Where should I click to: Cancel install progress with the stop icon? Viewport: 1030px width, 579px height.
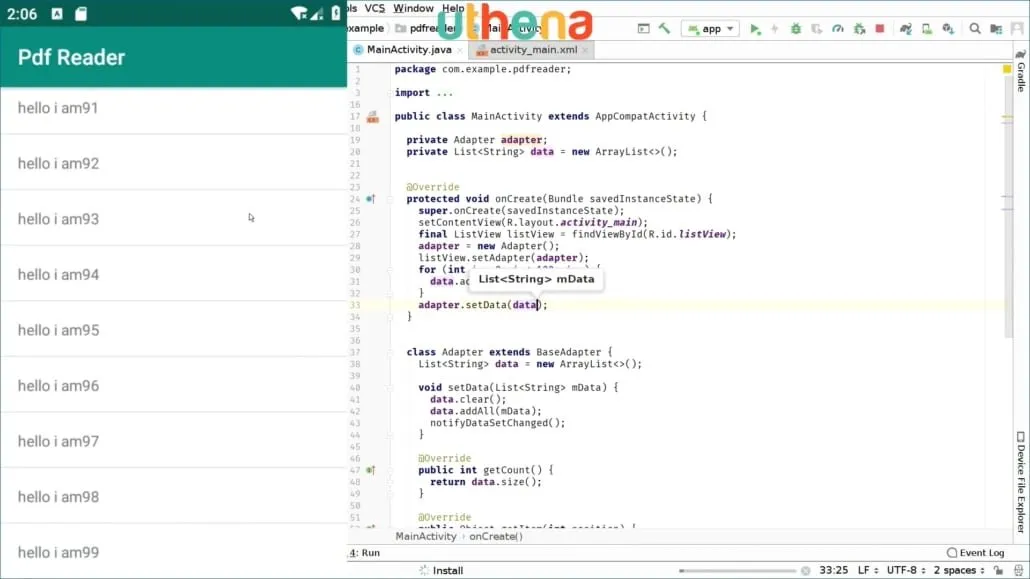click(x=805, y=570)
